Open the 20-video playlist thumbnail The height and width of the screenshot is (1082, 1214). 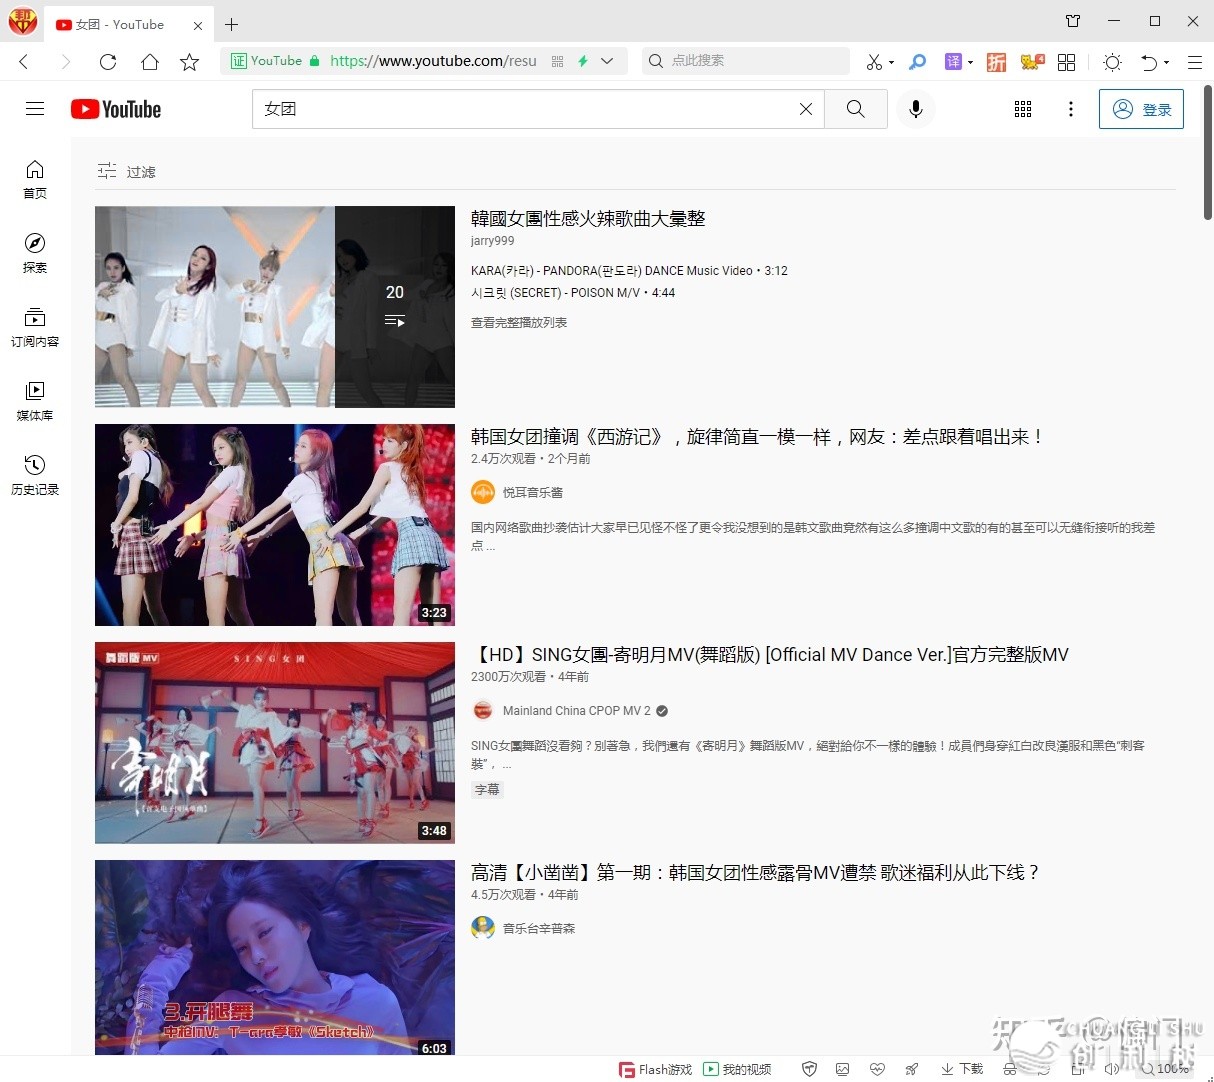275,307
